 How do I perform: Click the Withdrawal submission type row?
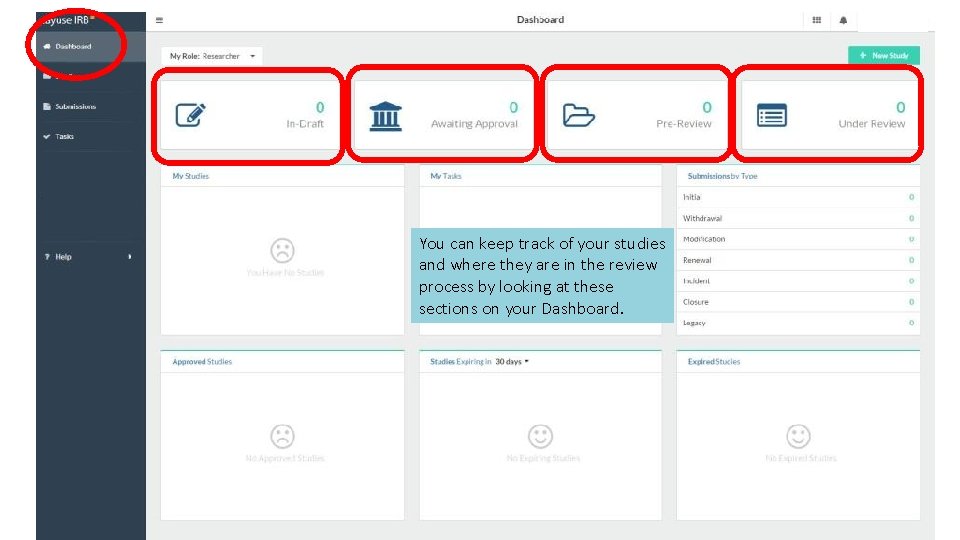pos(798,219)
